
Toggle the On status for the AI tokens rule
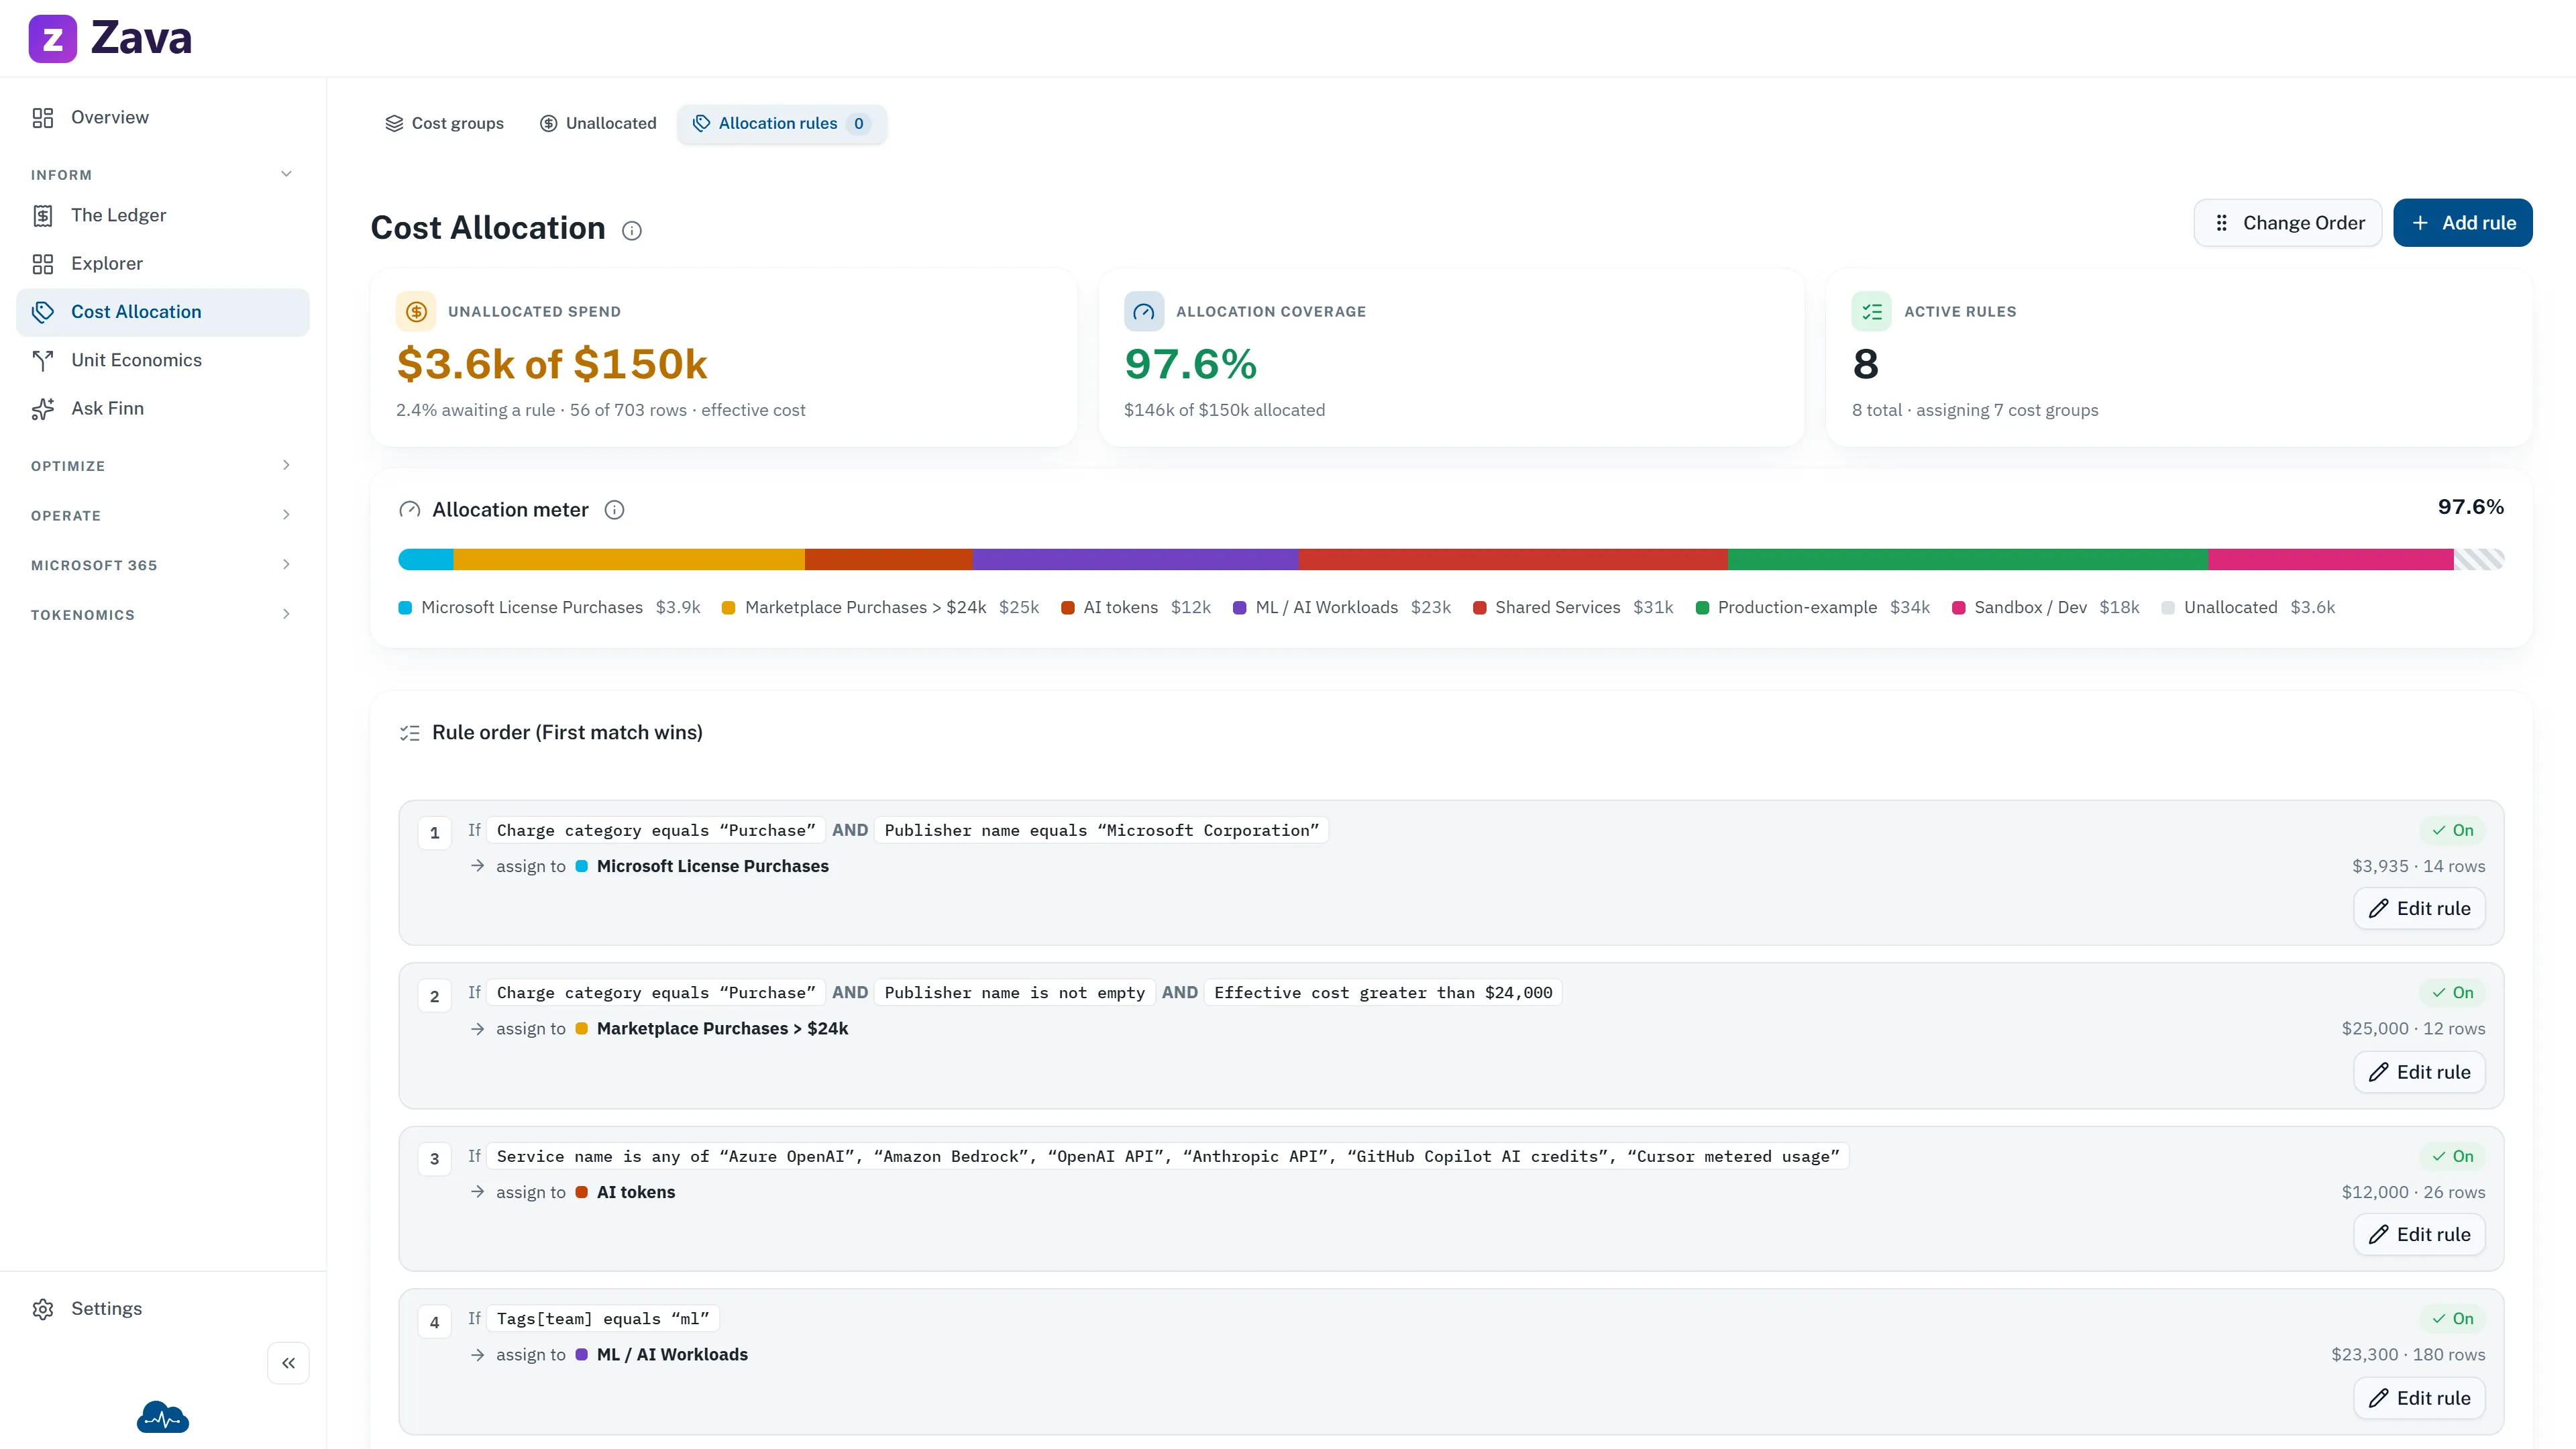pos(2452,1157)
